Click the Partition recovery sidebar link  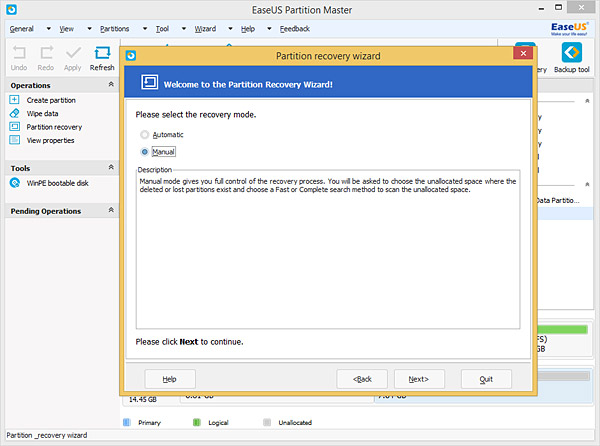(54, 127)
